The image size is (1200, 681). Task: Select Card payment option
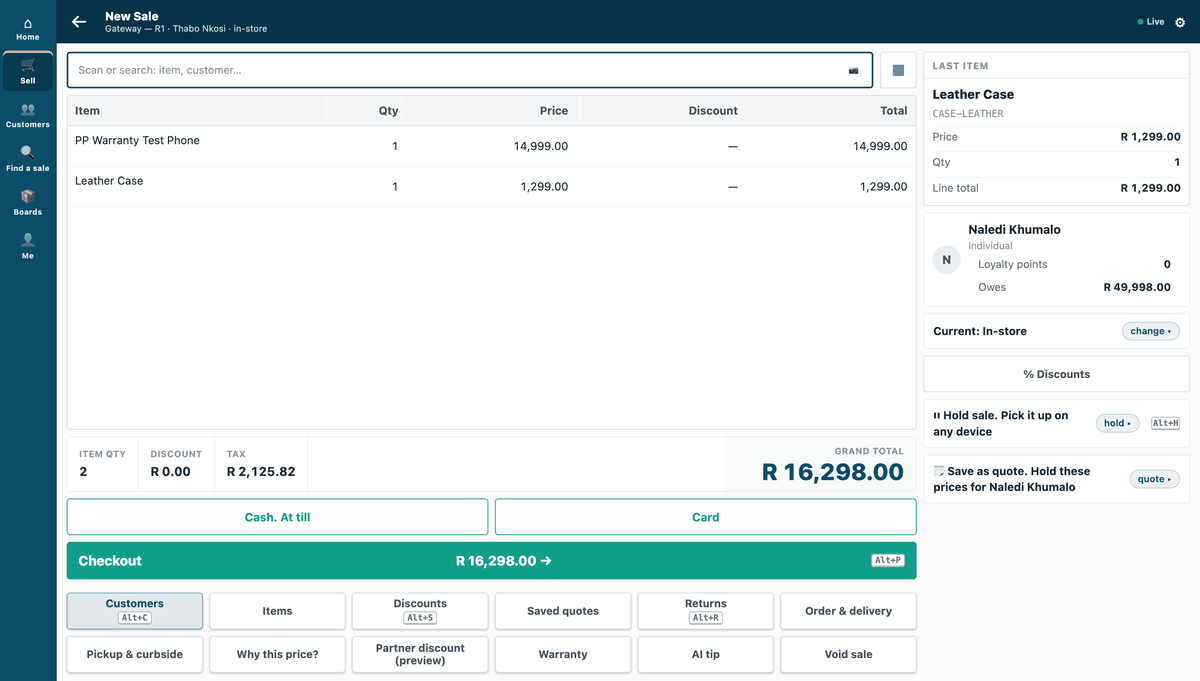[706, 517]
